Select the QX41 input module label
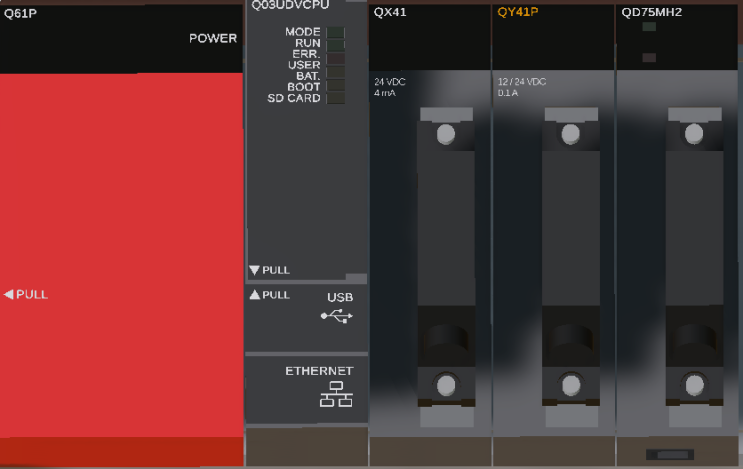 point(390,12)
